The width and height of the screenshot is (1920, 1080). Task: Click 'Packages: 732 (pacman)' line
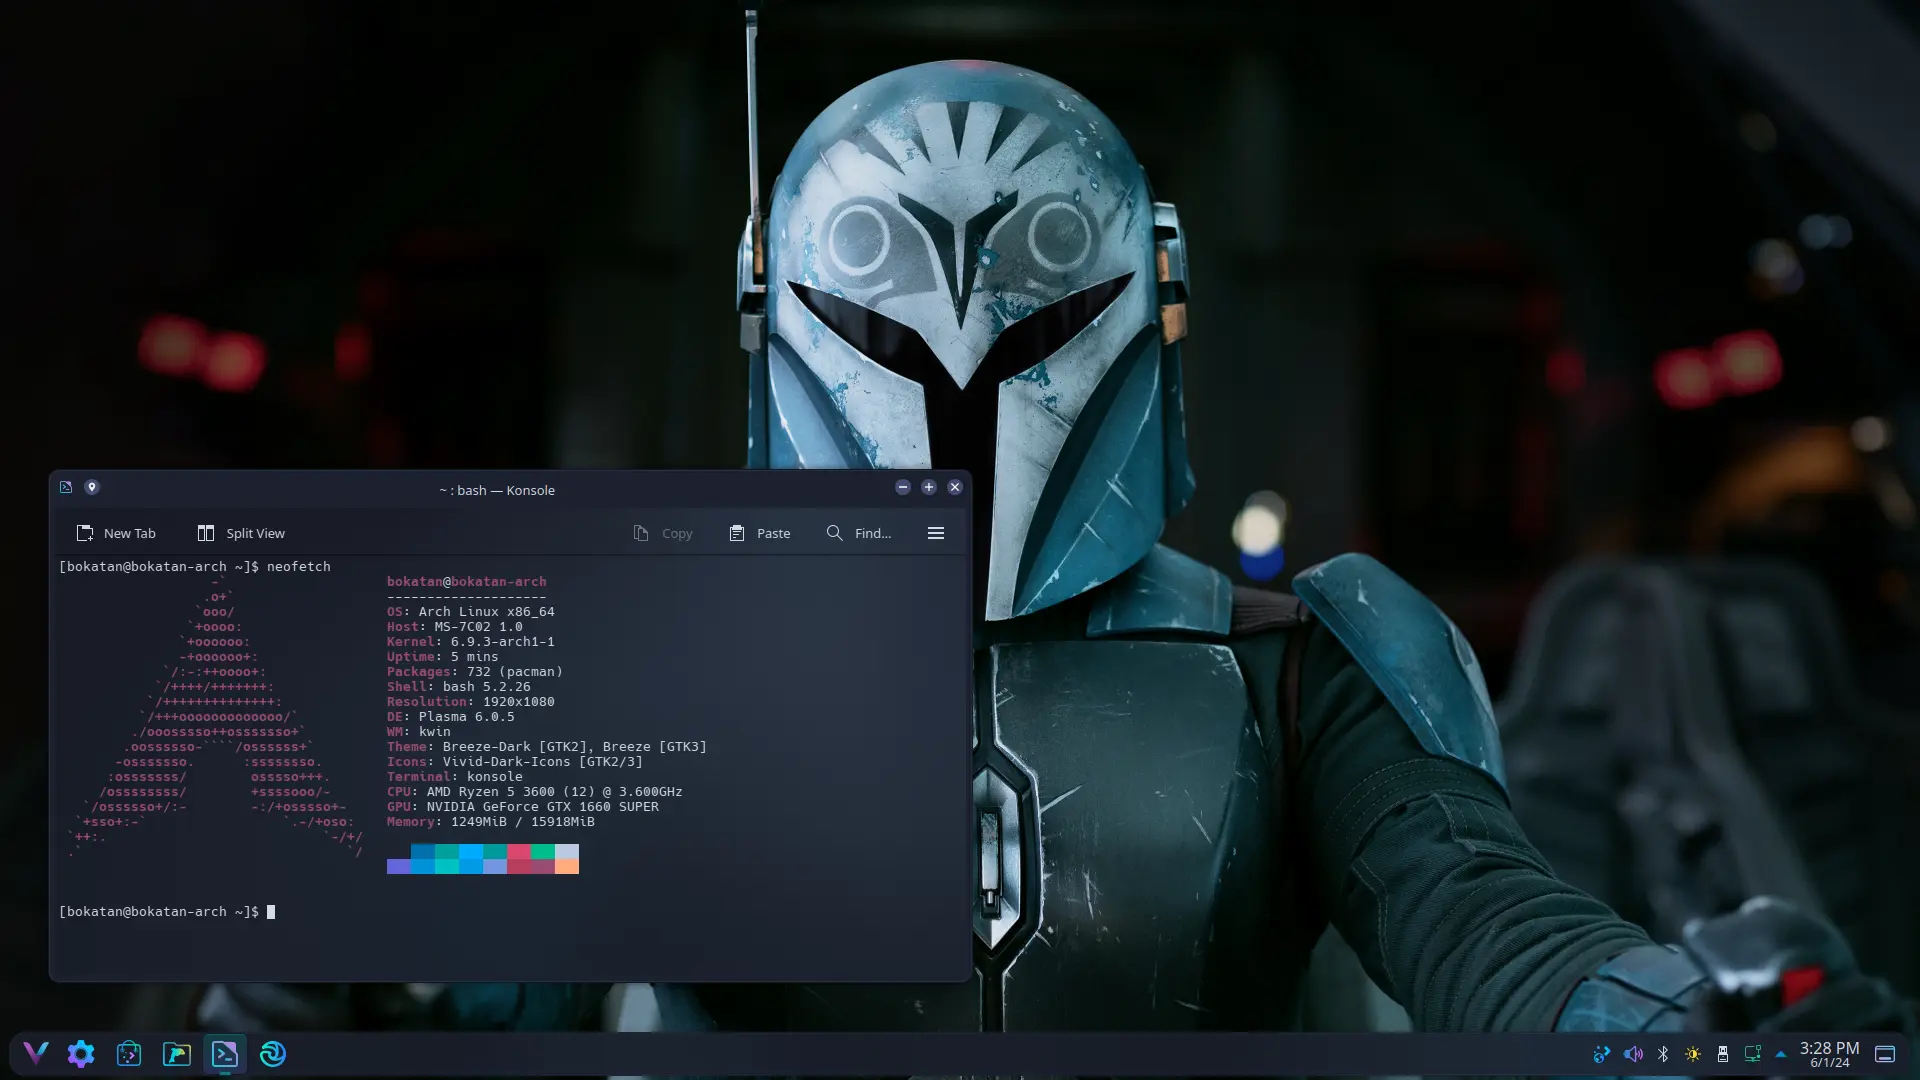point(475,672)
